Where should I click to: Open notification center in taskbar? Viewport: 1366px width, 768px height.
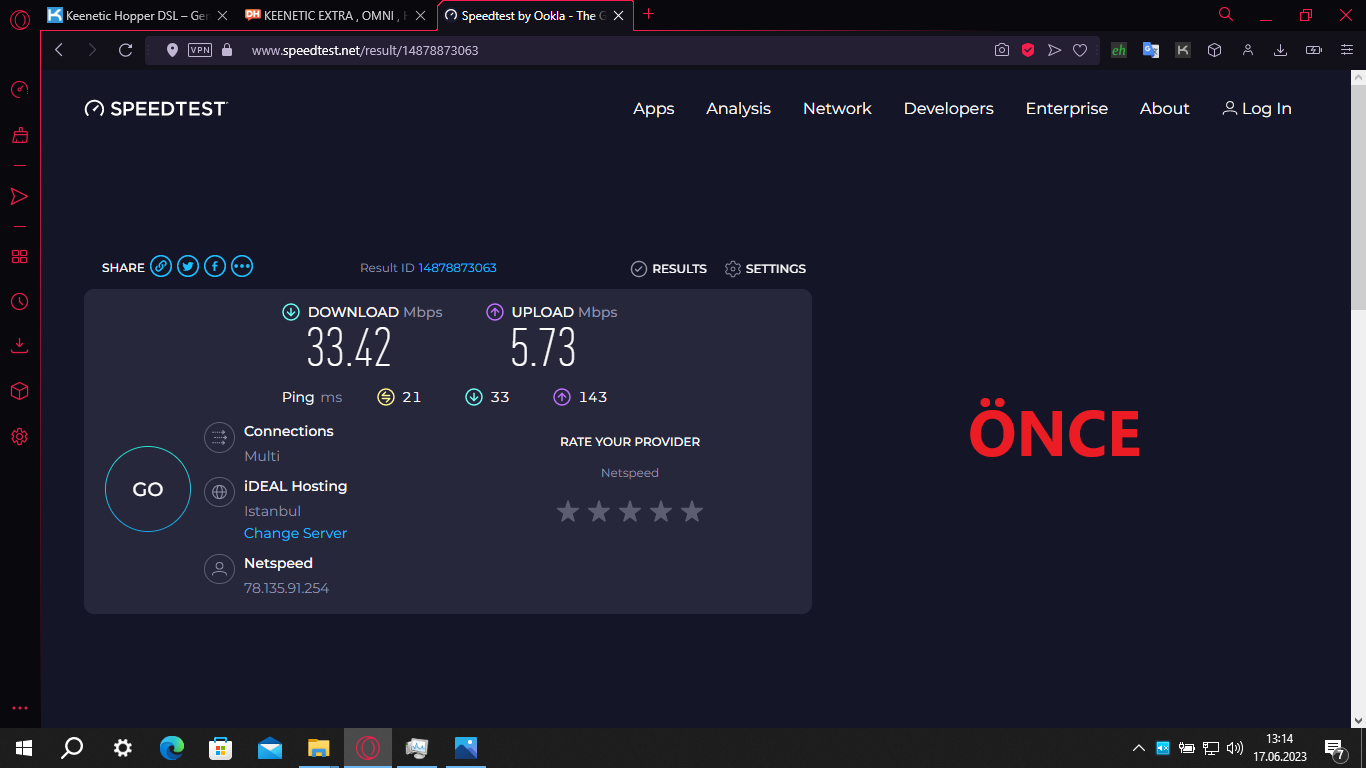[x=1334, y=748]
